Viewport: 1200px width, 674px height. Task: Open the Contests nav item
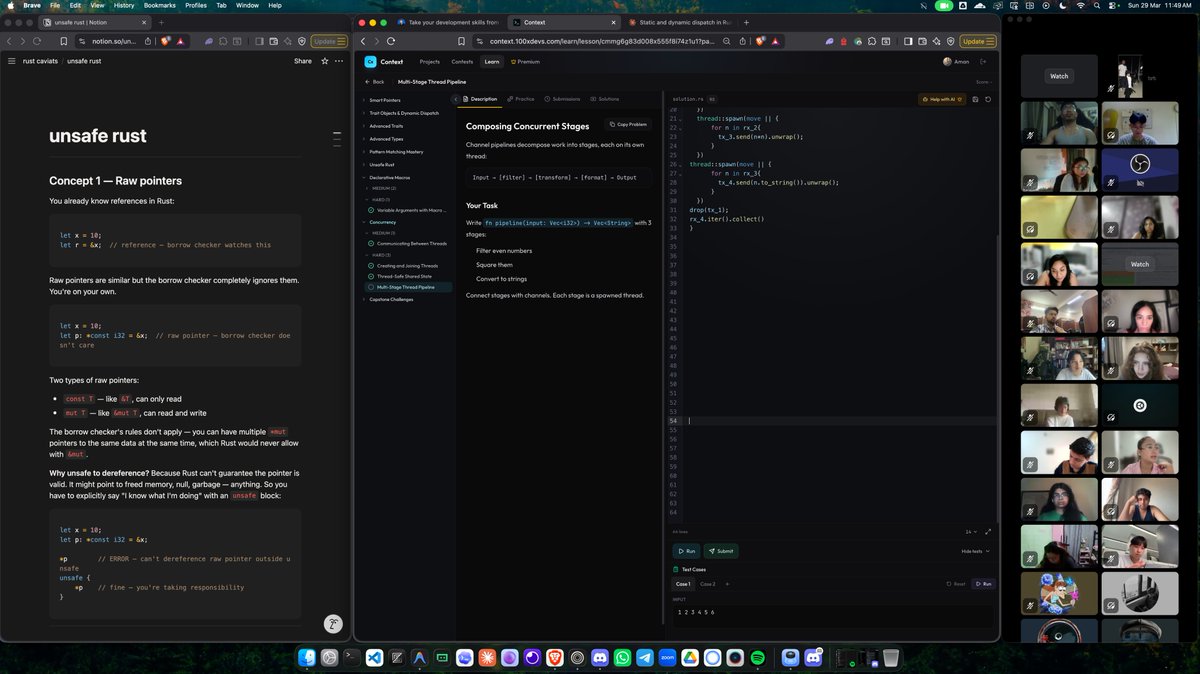point(462,61)
